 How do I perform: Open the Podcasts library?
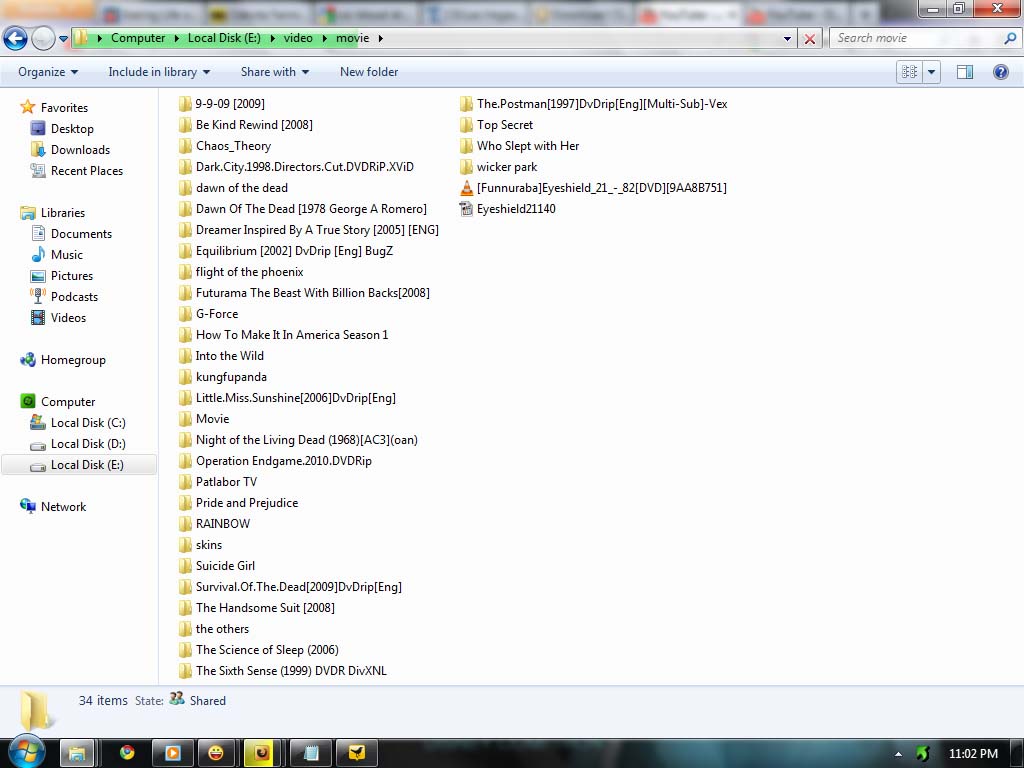tap(74, 296)
